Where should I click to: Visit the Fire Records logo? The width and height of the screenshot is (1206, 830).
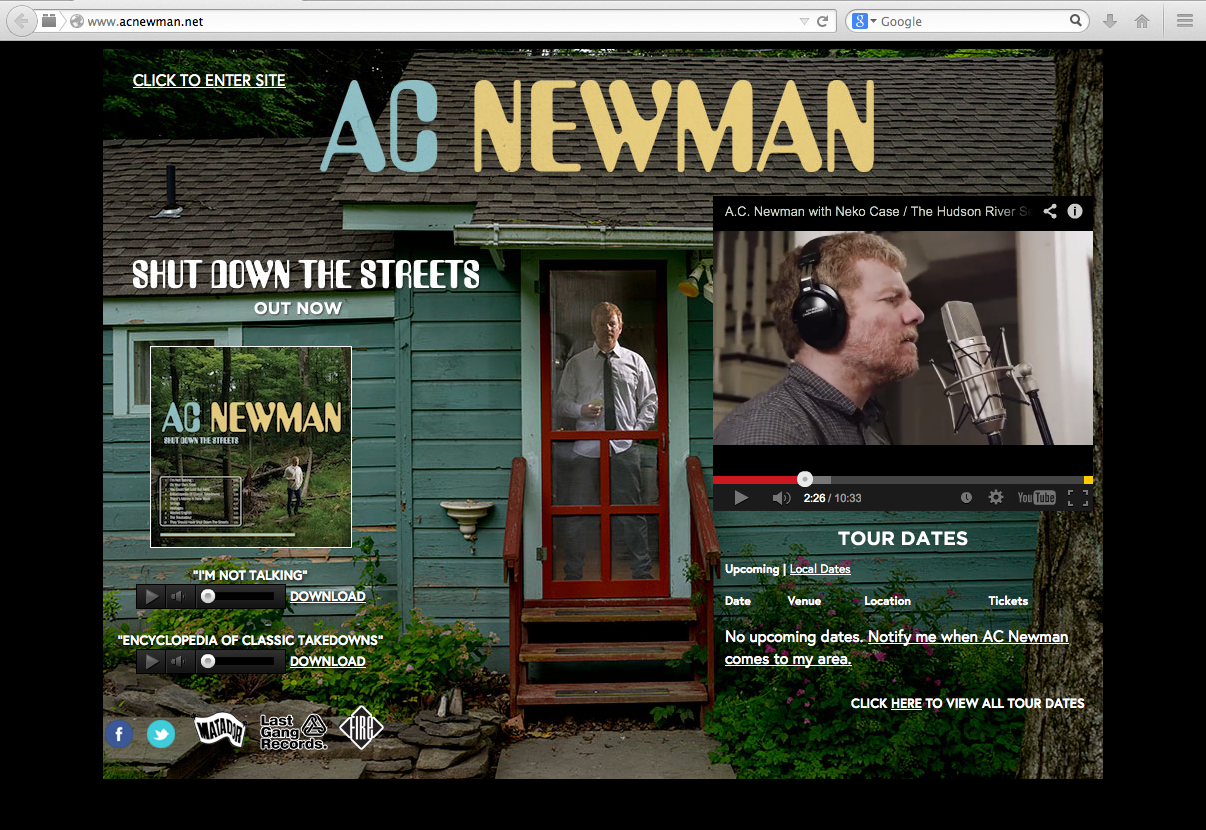tap(361, 728)
